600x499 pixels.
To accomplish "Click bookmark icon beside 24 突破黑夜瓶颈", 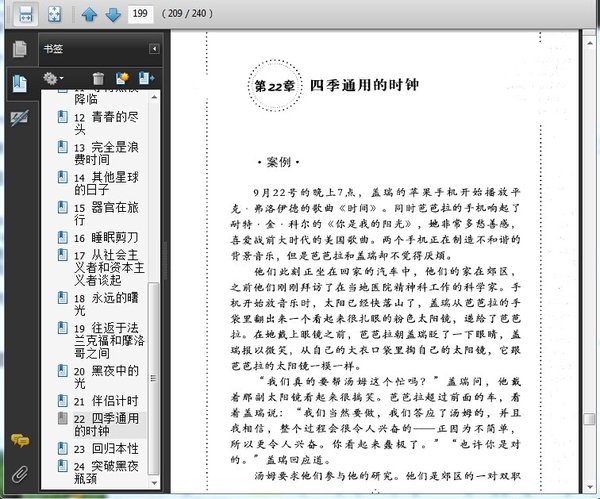I will coord(63,466).
